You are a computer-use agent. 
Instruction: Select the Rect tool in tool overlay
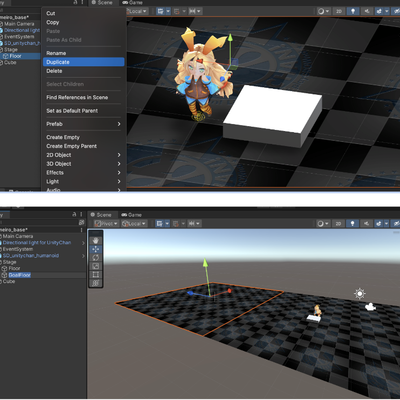pos(96,274)
